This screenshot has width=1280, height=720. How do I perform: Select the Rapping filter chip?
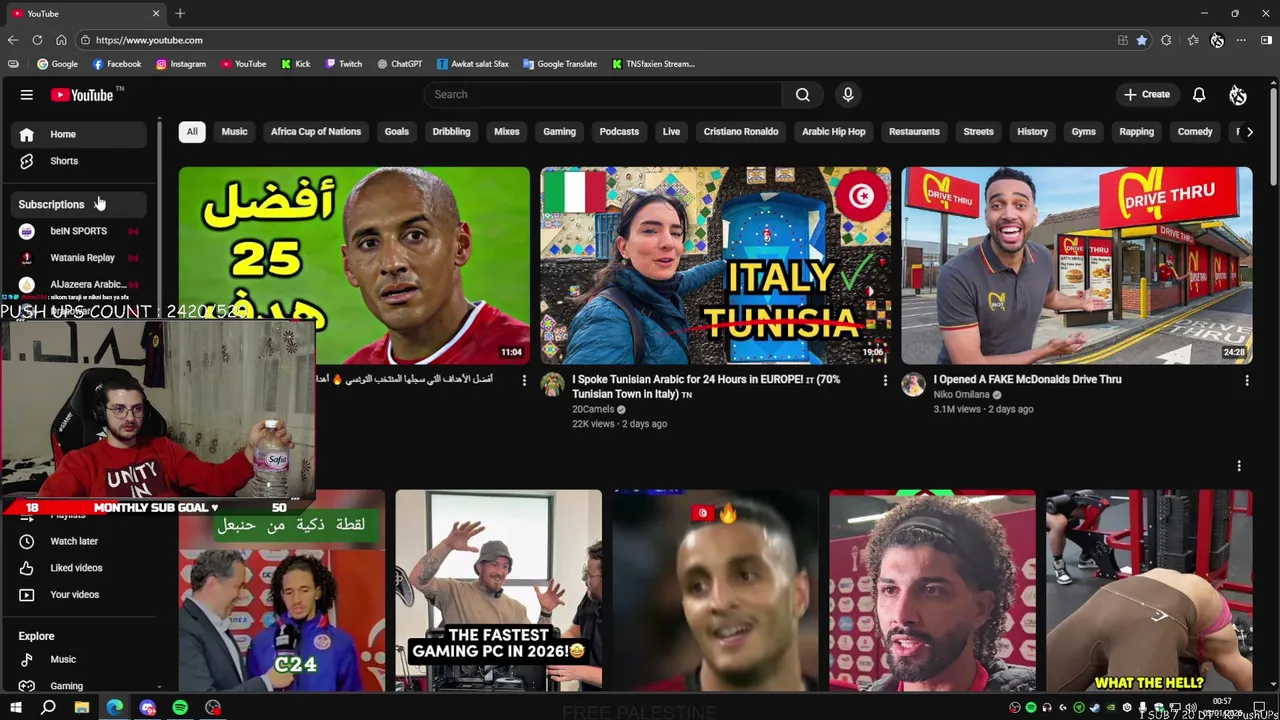1137,132
